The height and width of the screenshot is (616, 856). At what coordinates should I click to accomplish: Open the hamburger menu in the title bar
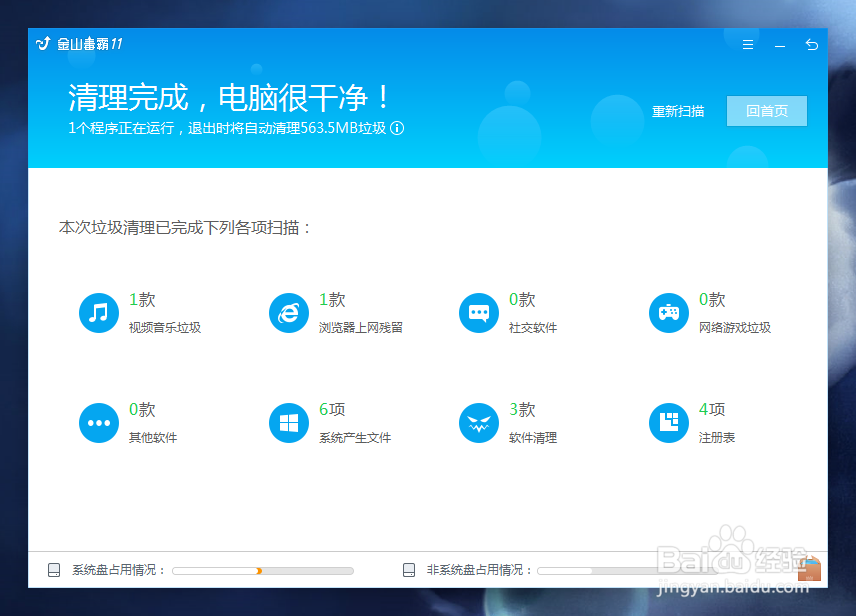(x=748, y=45)
